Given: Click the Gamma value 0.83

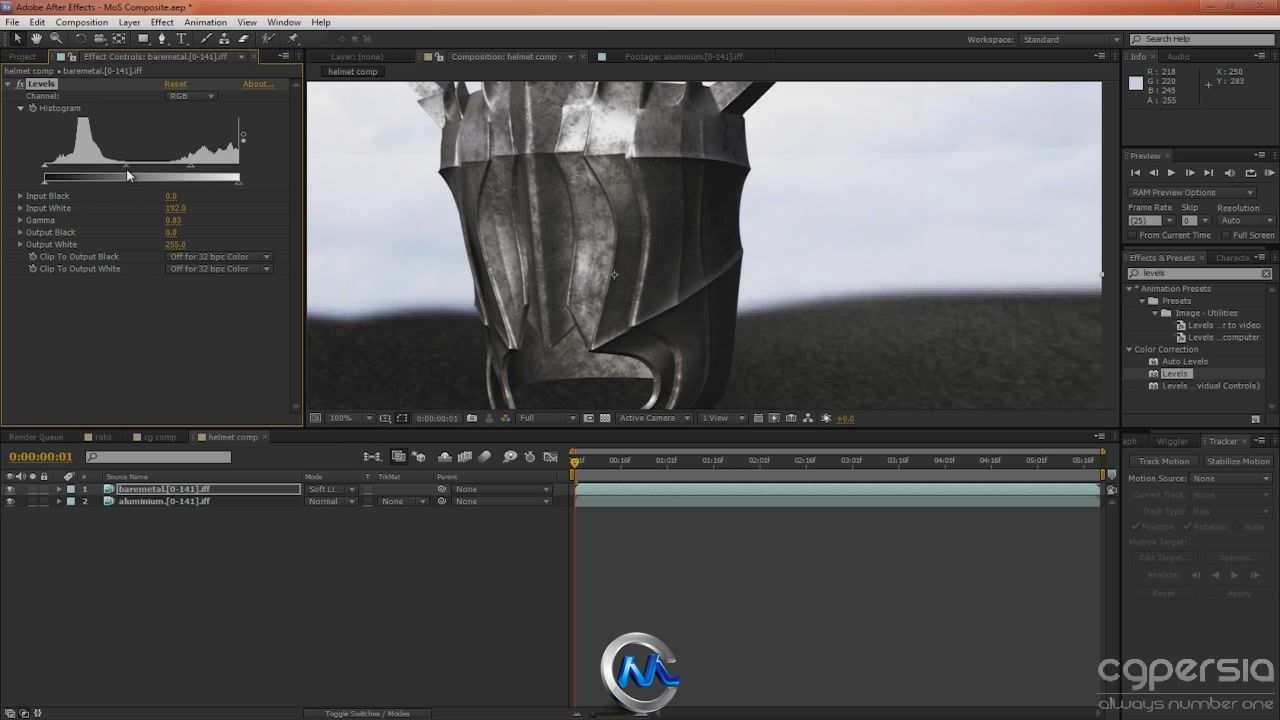Looking at the screenshot, I should pos(173,220).
